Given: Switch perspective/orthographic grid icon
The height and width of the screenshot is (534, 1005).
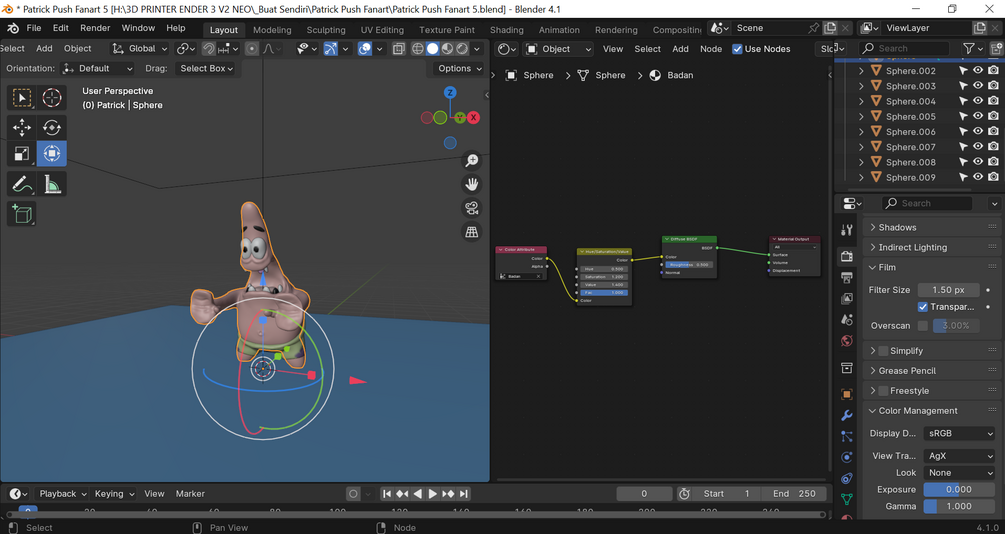Looking at the screenshot, I should pyautogui.click(x=472, y=232).
